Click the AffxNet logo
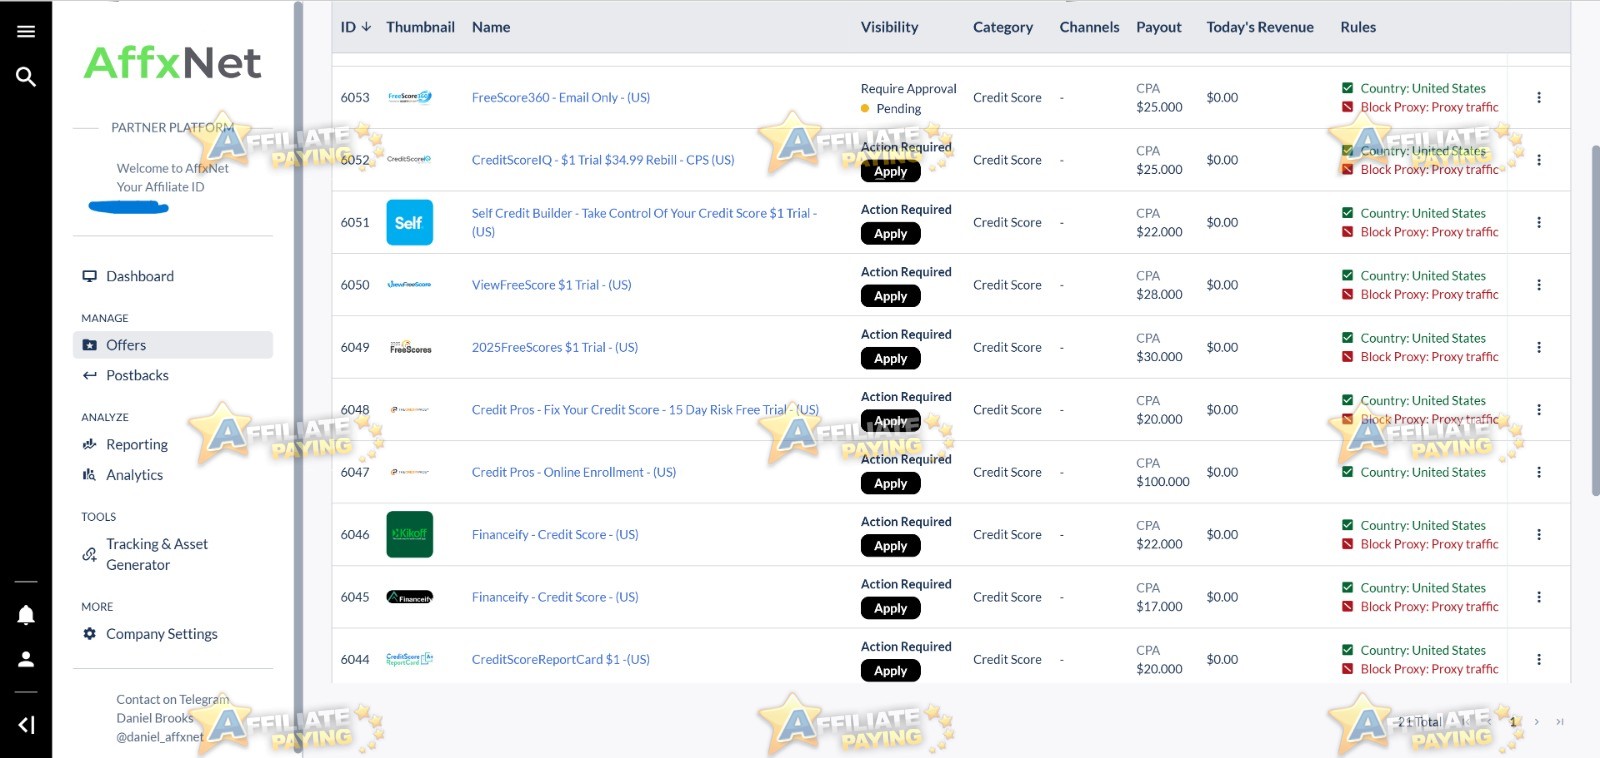The width and height of the screenshot is (1600, 758). point(173,63)
